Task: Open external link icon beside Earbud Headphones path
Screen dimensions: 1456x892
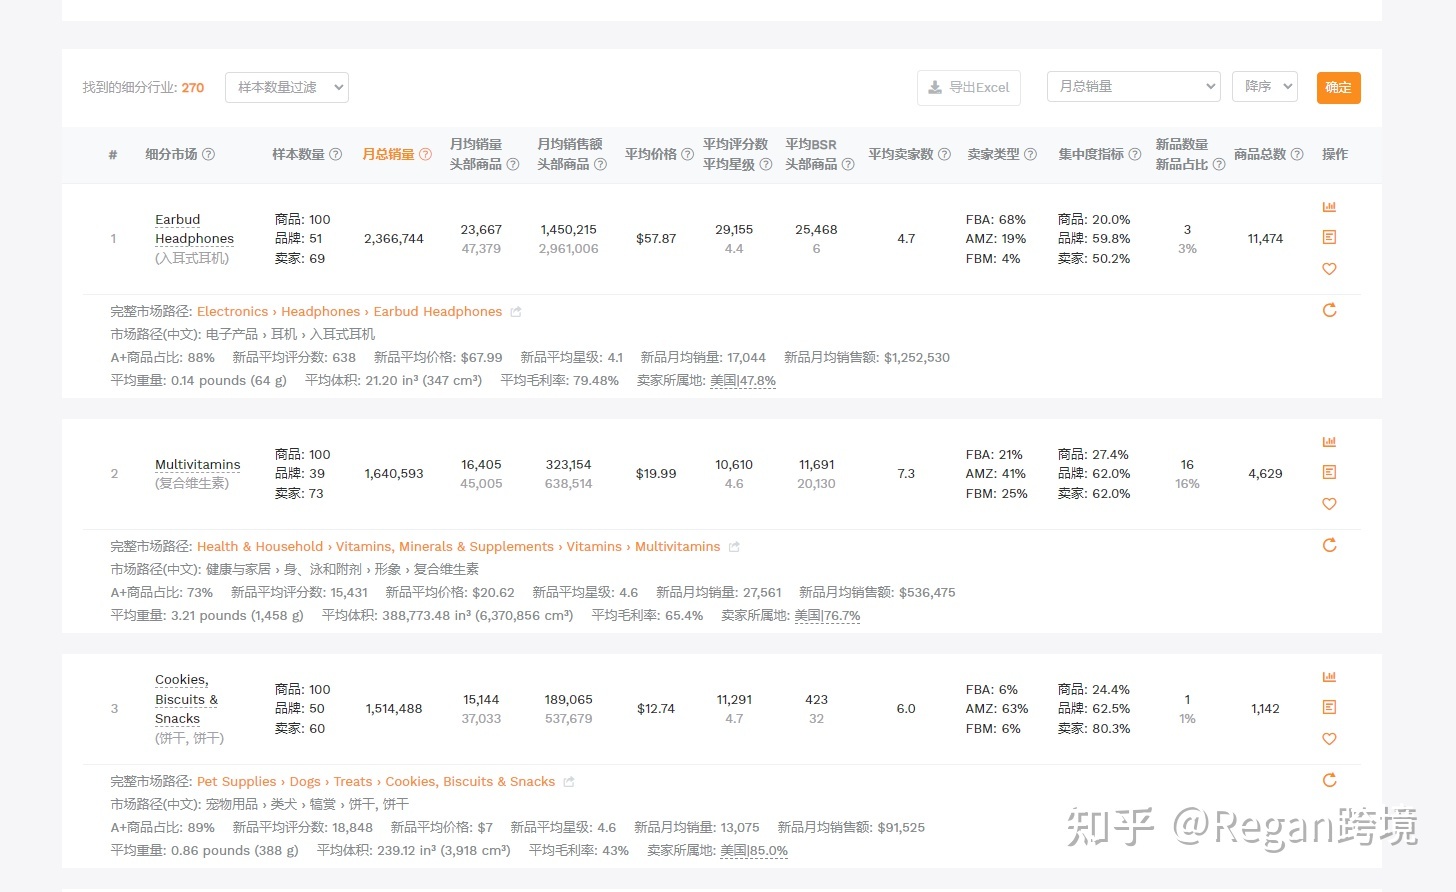Action: (516, 312)
